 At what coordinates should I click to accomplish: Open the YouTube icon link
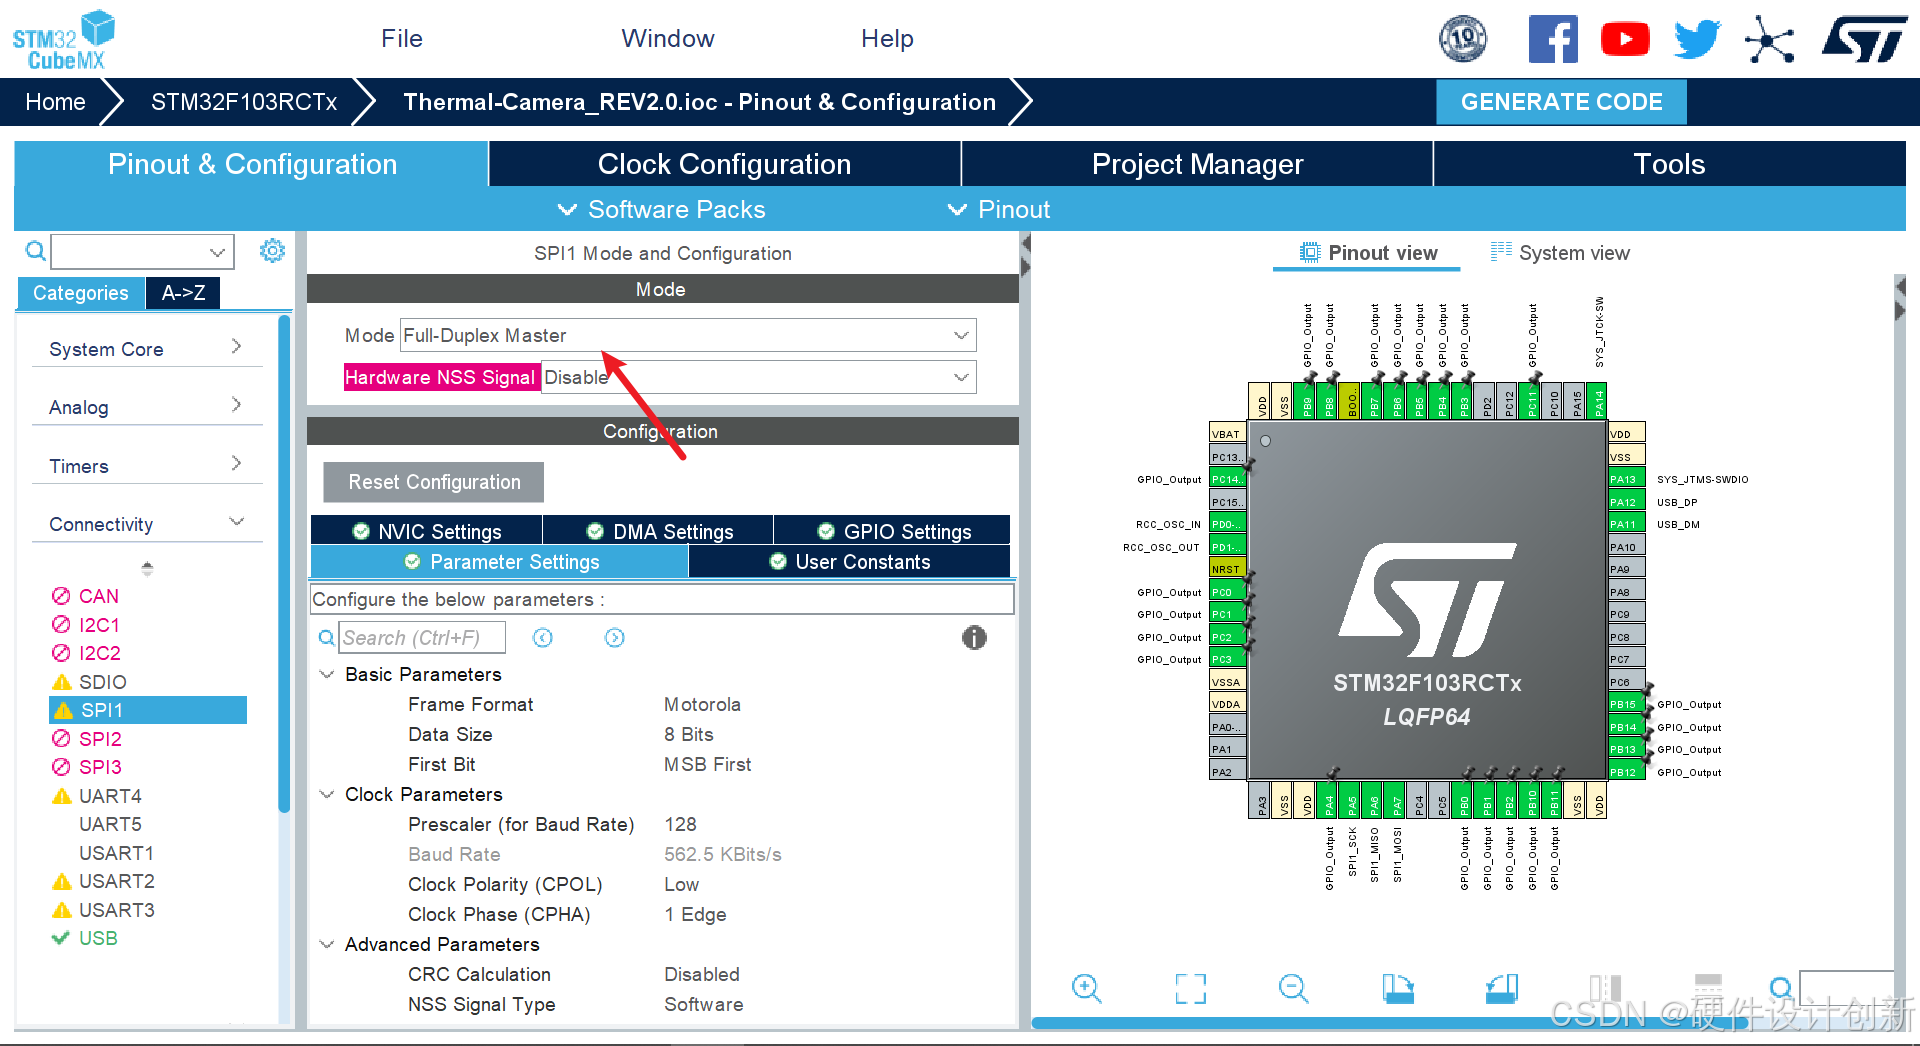tap(1625, 39)
